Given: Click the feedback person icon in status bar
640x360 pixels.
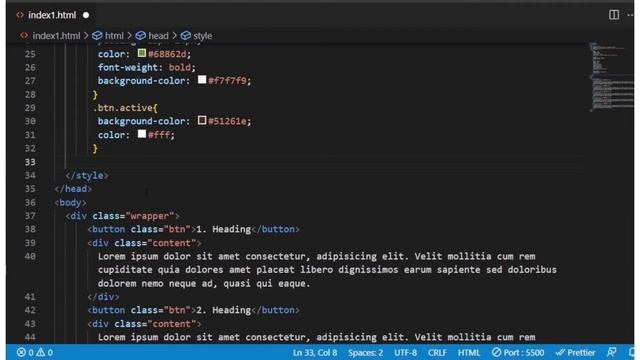Looking at the screenshot, I should (x=611, y=353).
